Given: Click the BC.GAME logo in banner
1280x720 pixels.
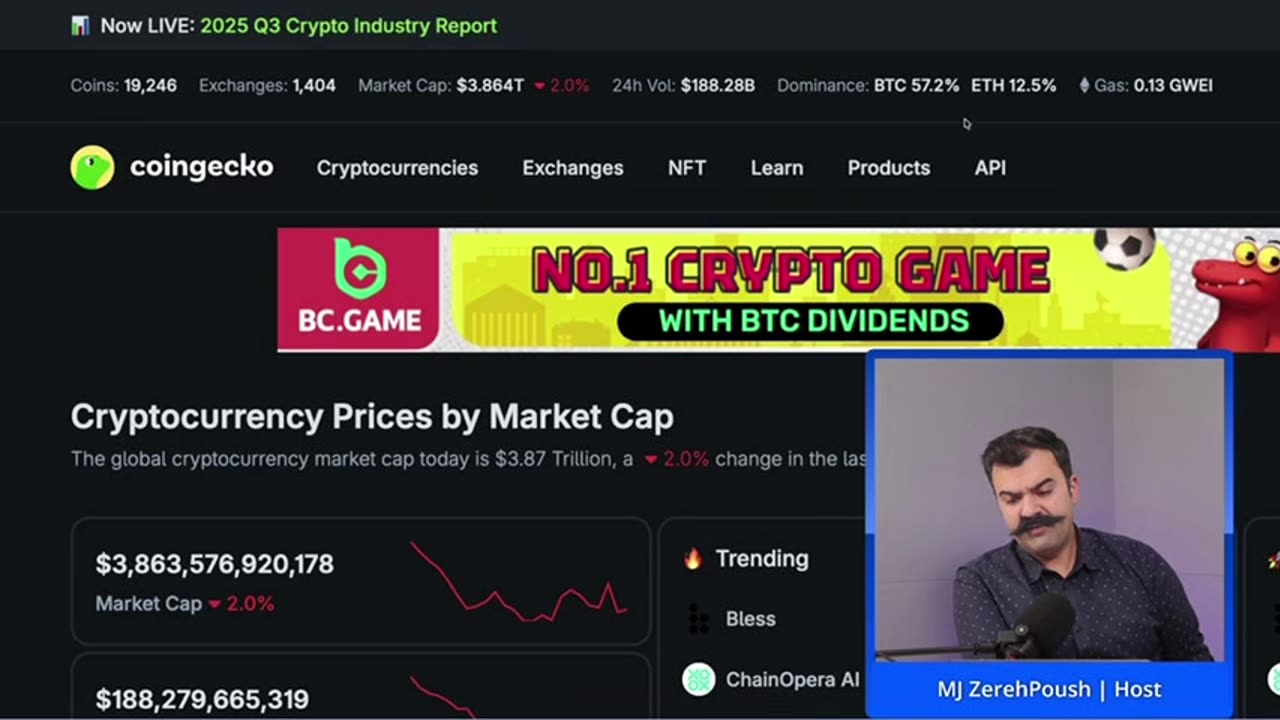Looking at the screenshot, I should pyautogui.click(x=359, y=289).
